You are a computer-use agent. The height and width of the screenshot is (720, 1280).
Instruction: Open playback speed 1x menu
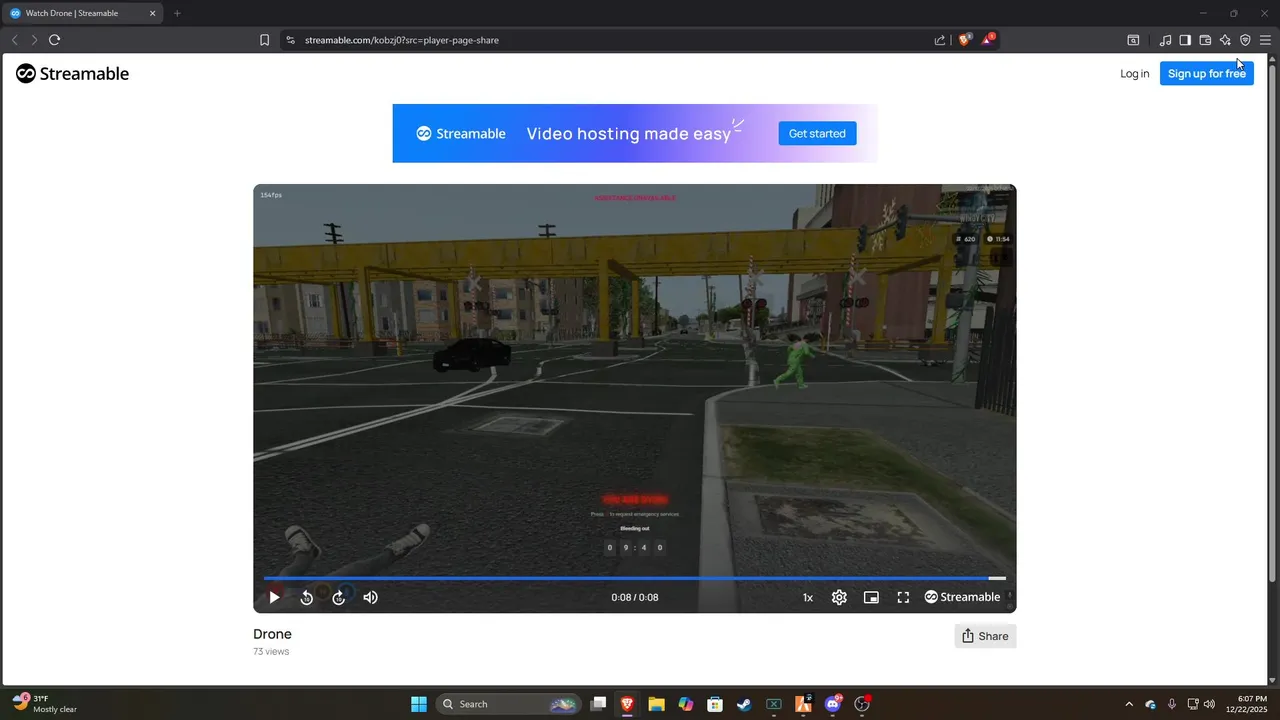(x=808, y=597)
